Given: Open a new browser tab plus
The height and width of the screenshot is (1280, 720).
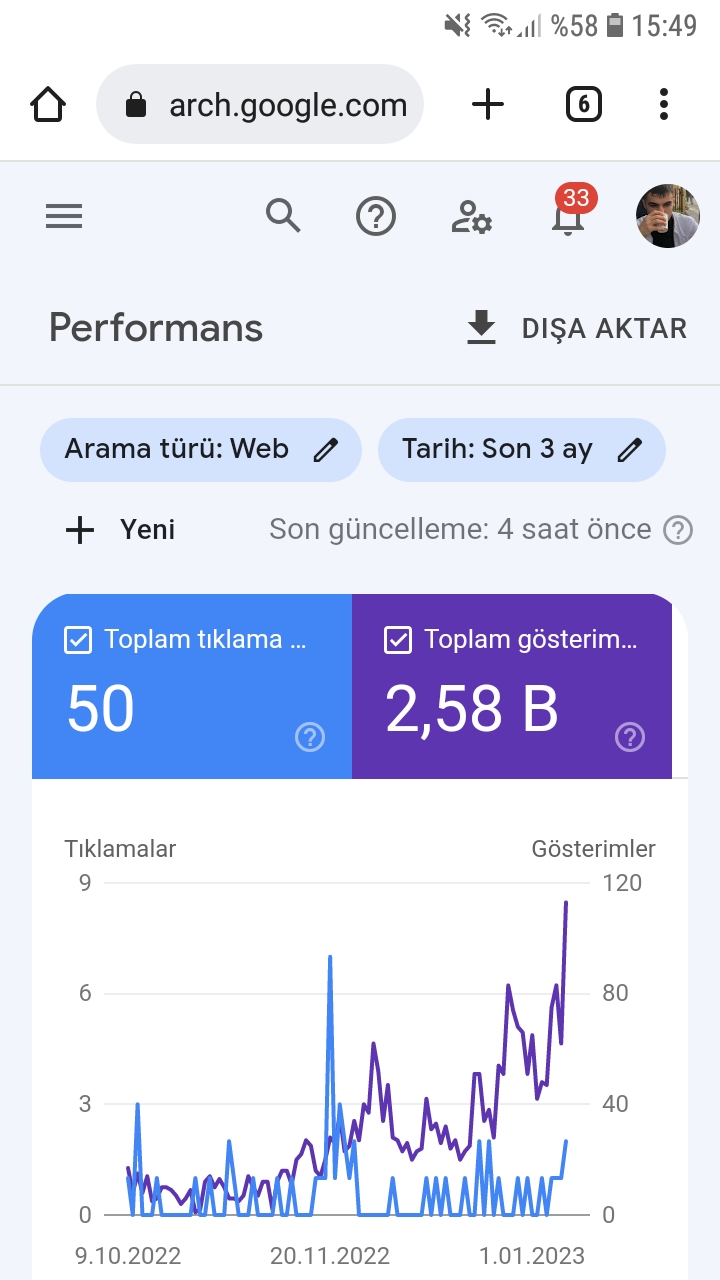Looking at the screenshot, I should coord(488,104).
